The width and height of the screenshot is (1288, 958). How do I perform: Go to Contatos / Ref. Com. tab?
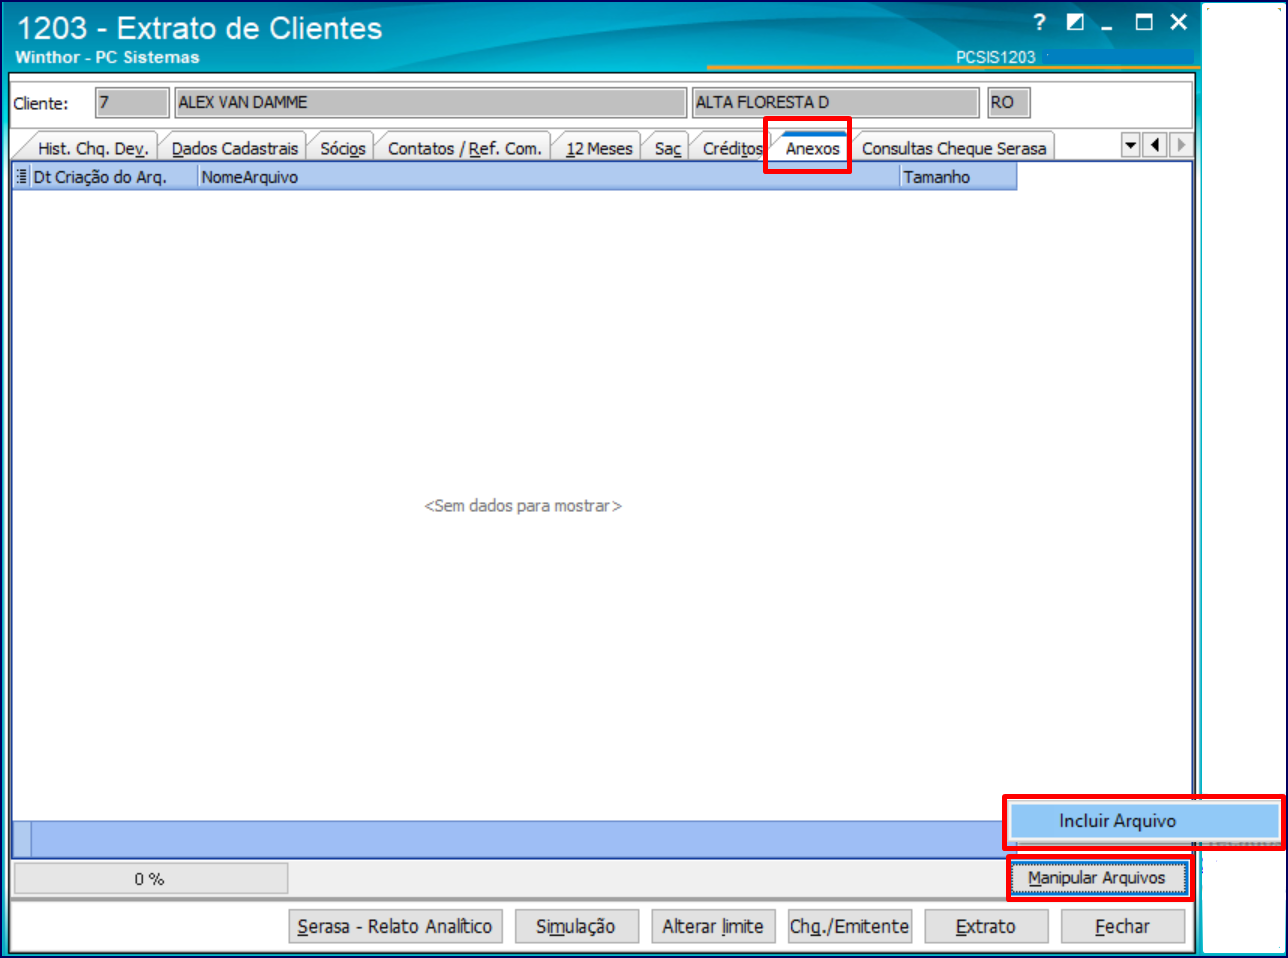coord(465,148)
